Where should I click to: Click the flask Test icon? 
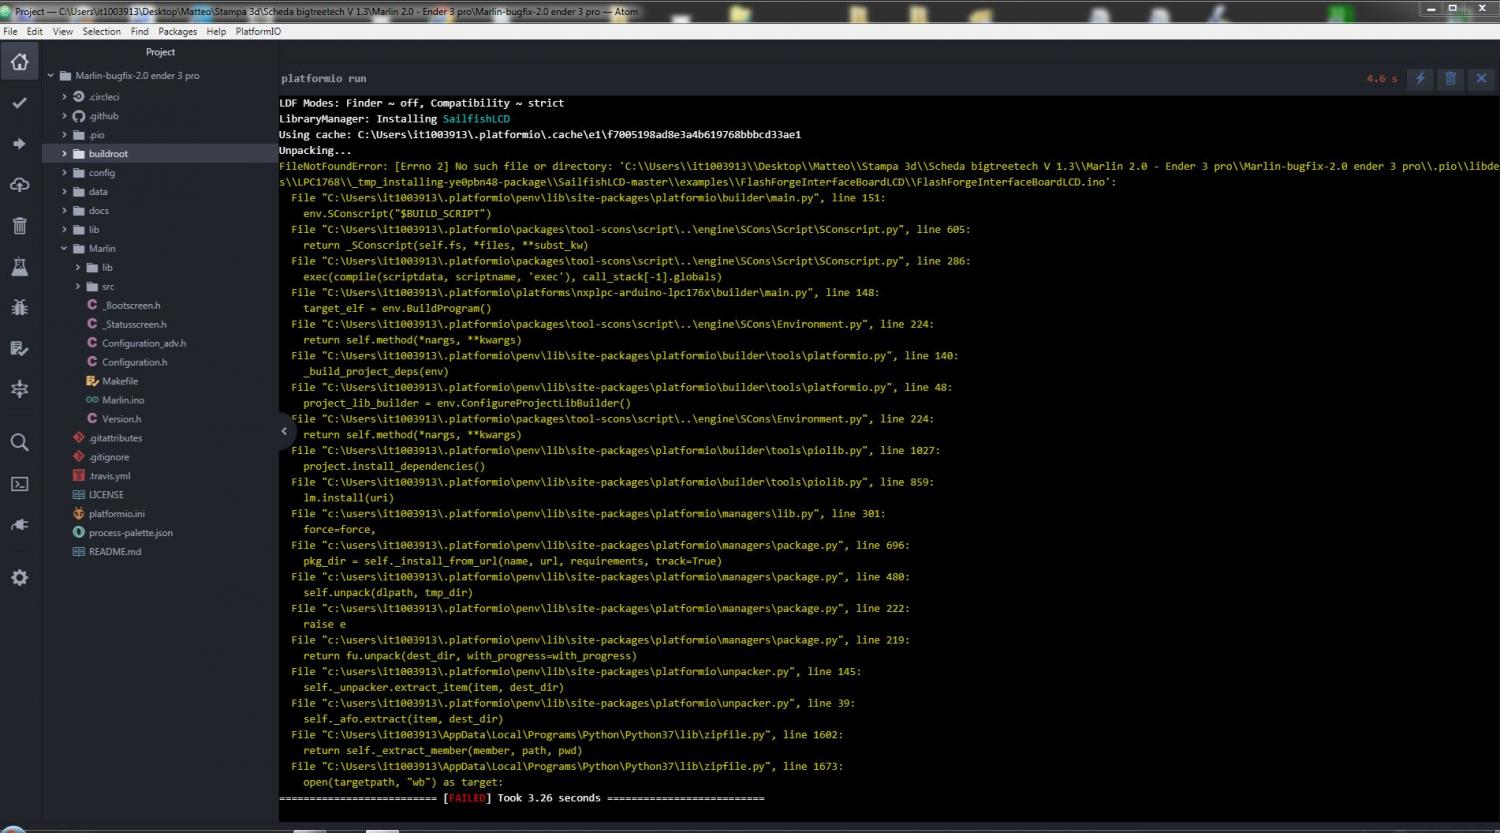pyautogui.click(x=19, y=267)
